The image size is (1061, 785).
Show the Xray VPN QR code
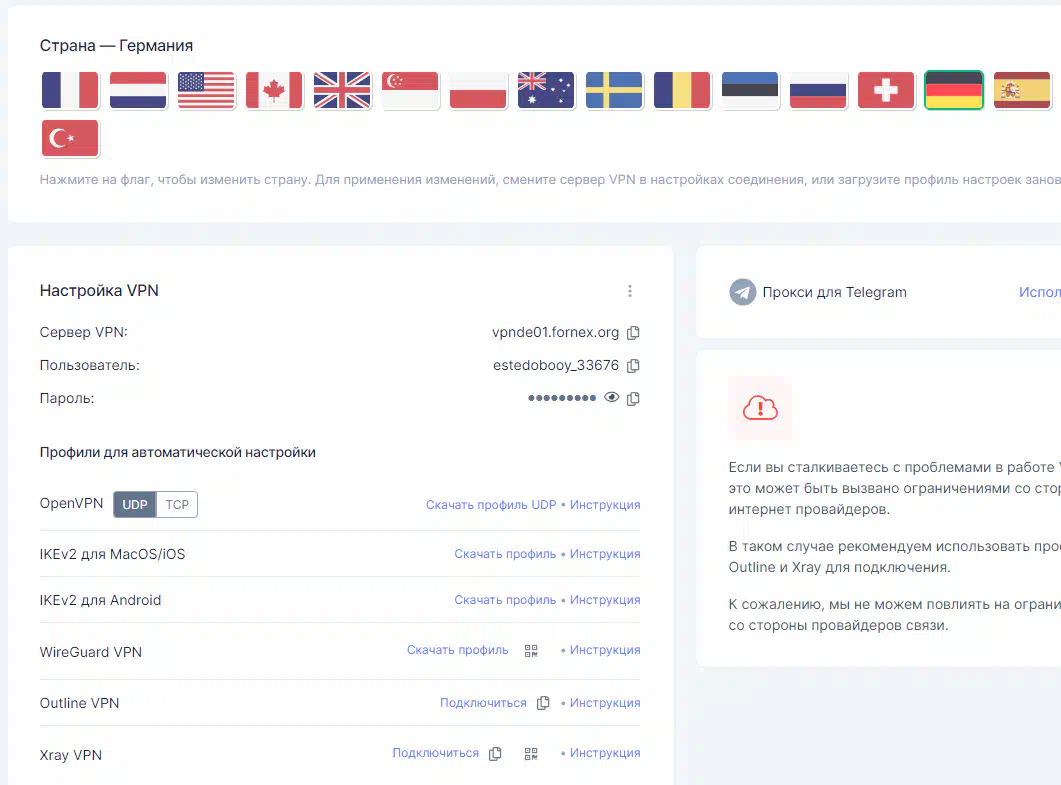coord(531,754)
